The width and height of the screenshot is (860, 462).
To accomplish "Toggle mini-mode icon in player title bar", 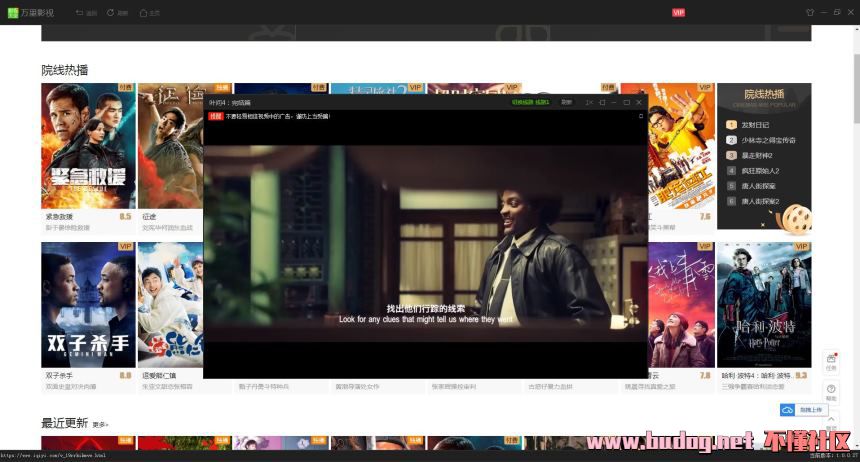I will tap(602, 102).
